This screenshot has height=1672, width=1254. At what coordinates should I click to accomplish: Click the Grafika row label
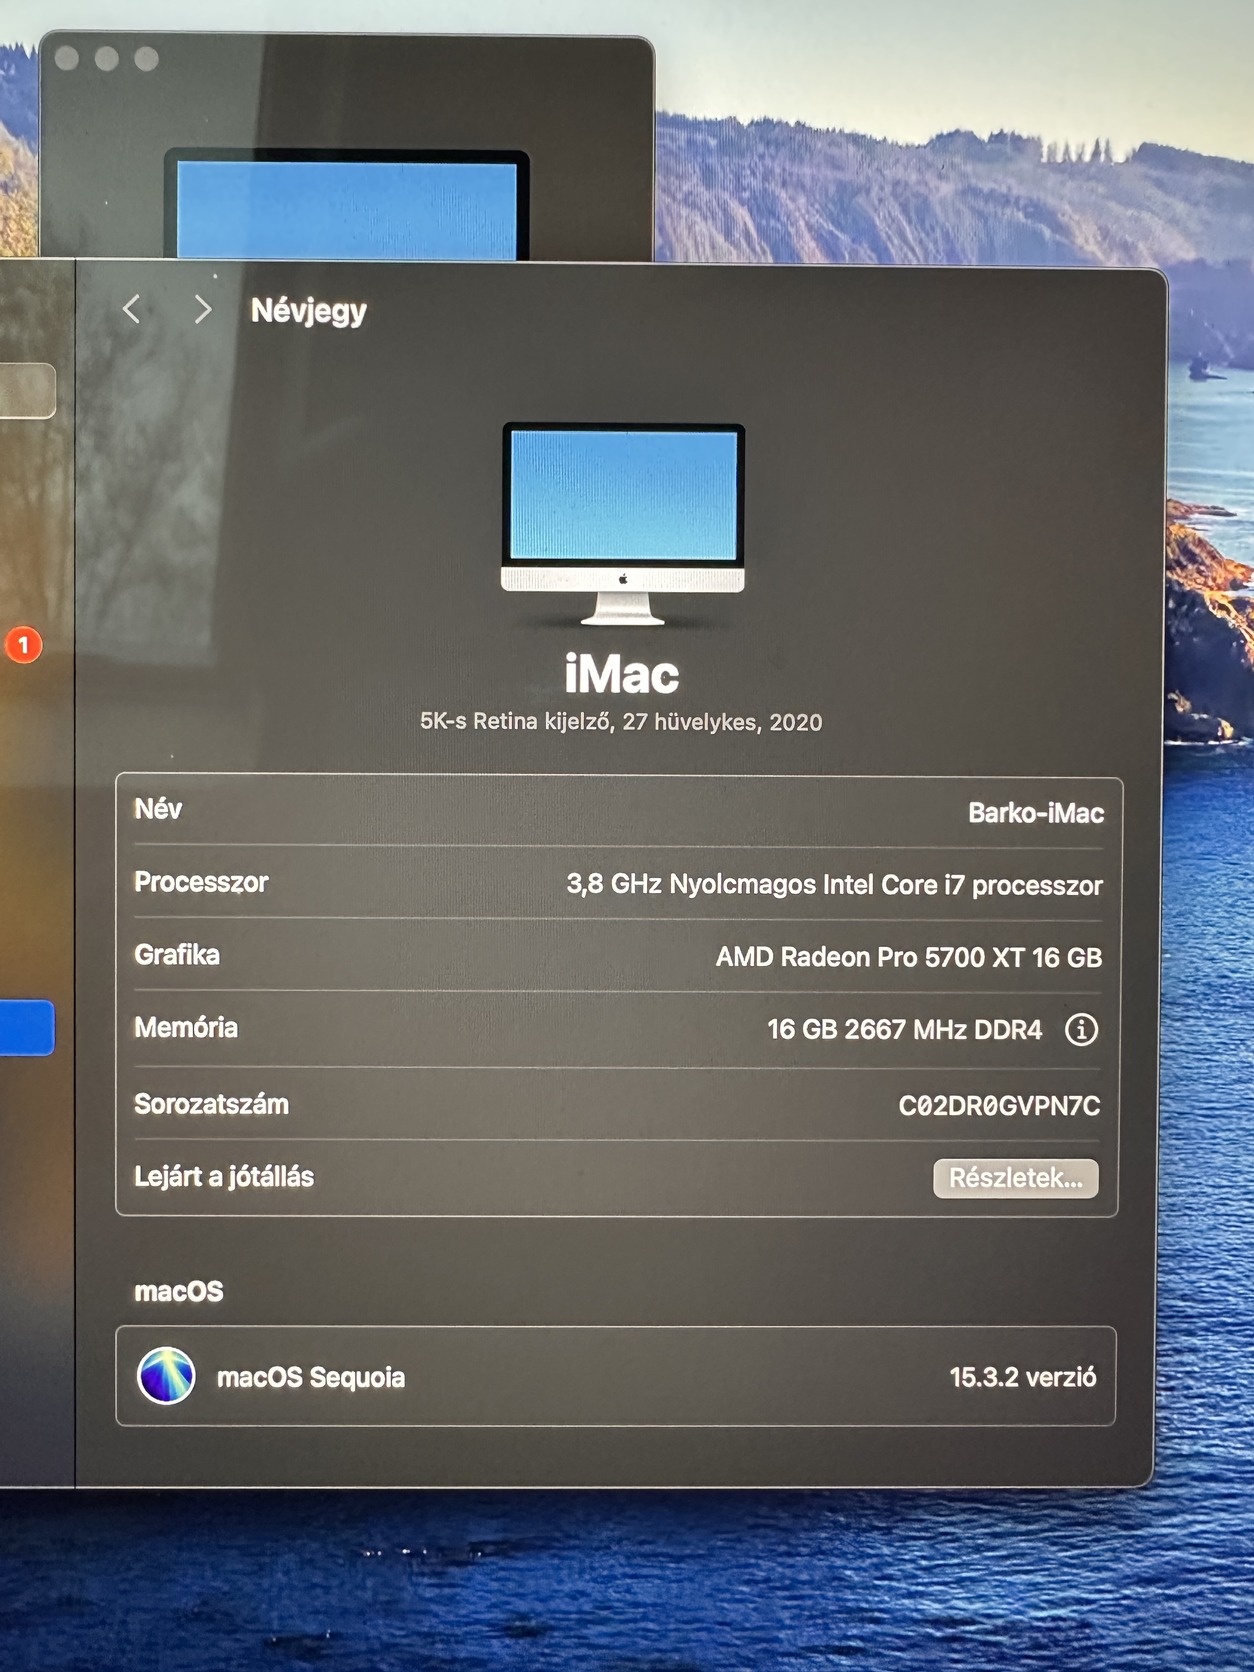[x=177, y=955]
